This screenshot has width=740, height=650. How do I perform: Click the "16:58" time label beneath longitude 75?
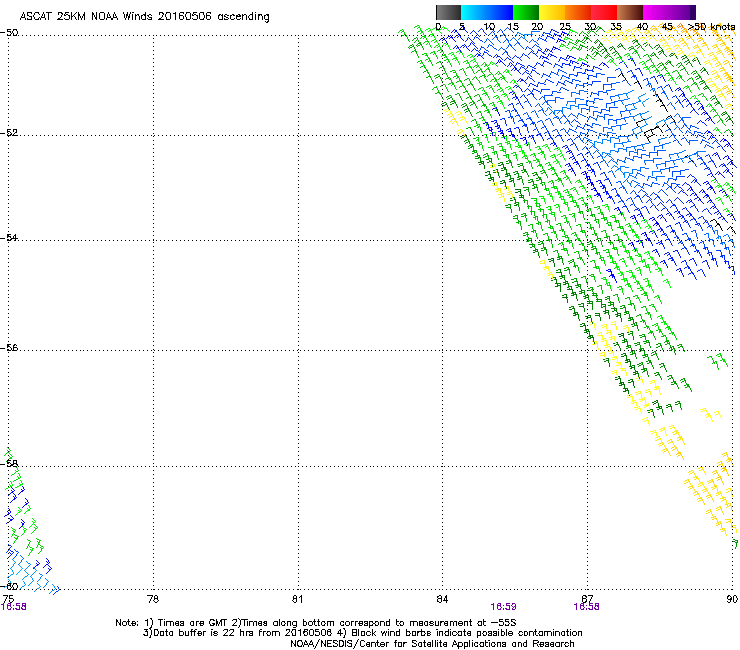click(14, 607)
